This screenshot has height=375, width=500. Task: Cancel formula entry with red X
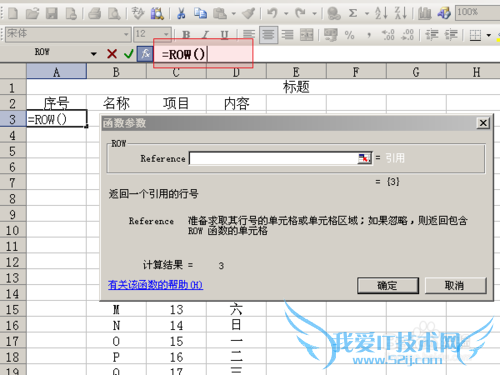point(112,53)
